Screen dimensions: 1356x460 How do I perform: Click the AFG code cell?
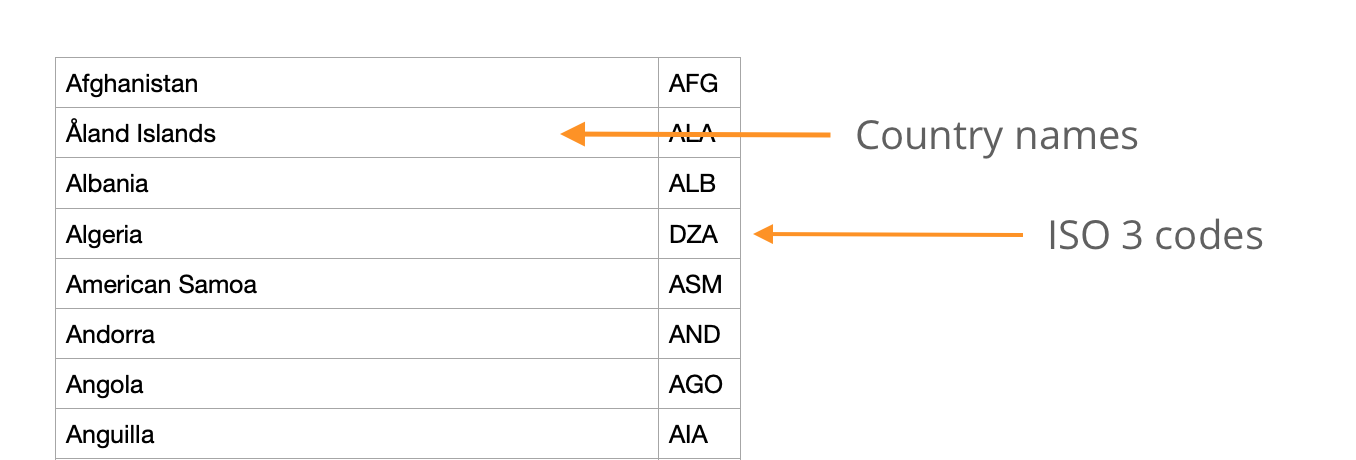694,84
